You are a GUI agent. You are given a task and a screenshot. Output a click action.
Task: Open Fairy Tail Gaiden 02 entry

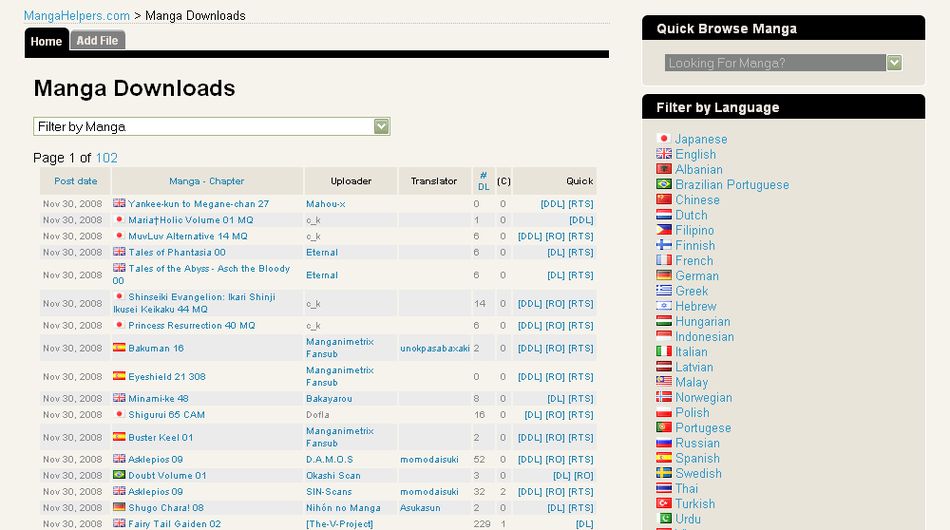pyautogui.click(x=174, y=524)
